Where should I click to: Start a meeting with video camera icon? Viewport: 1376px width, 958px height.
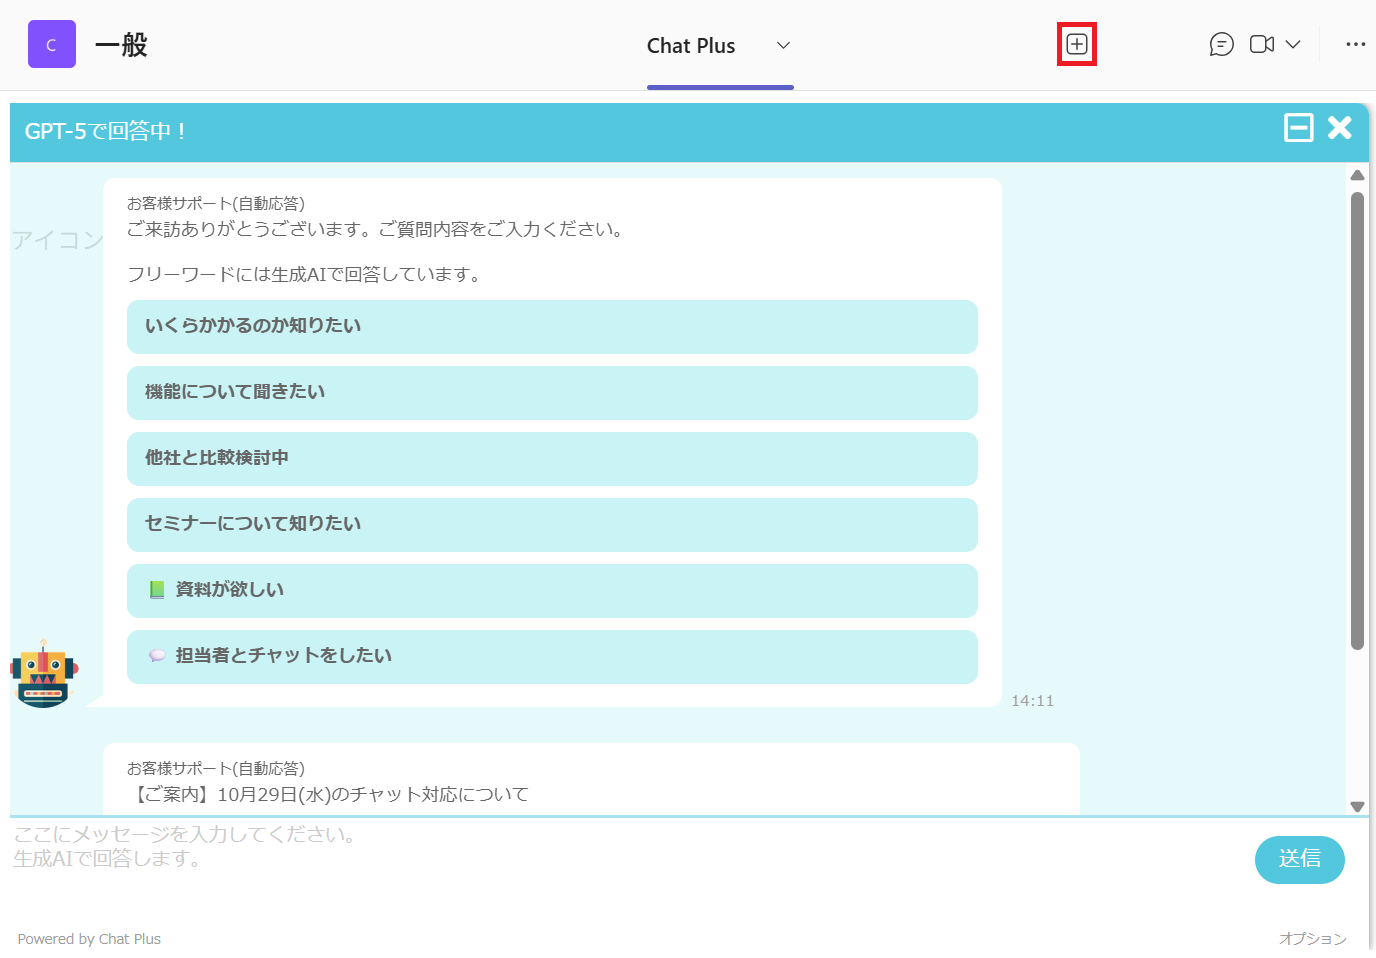(x=1261, y=44)
